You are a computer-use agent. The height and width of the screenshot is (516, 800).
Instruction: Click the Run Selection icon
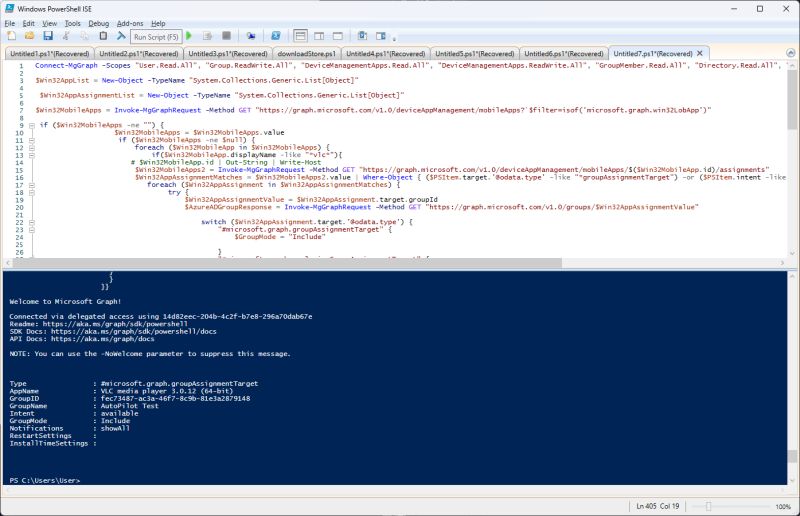click(x=208, y=36)
